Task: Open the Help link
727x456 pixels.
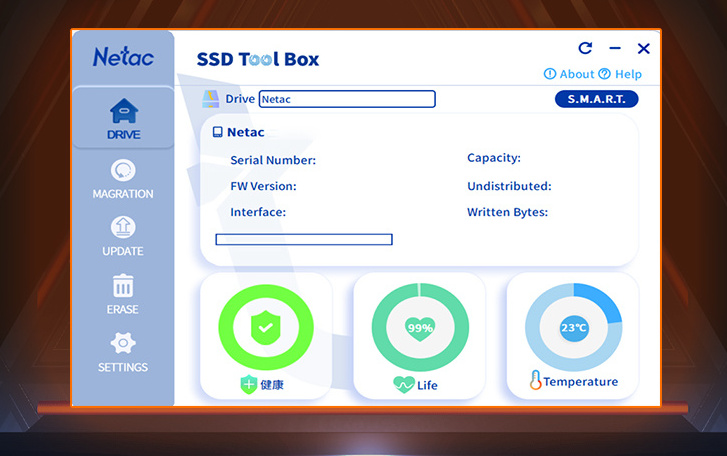Action: (628, 74)
